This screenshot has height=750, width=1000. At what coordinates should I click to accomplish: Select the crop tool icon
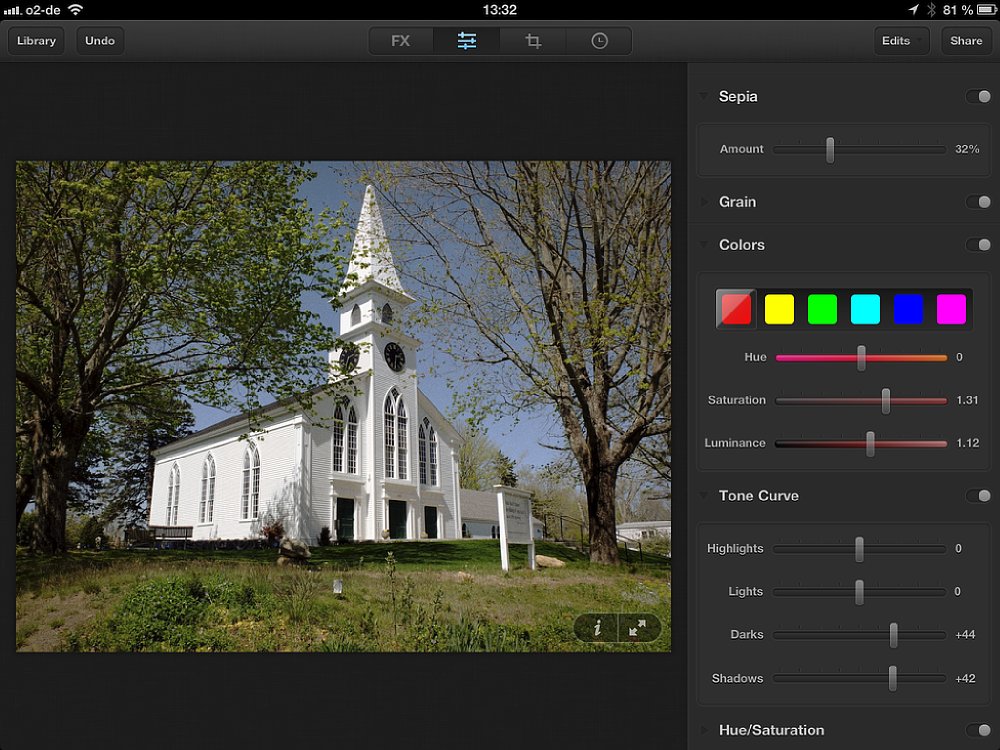(x=533, y=41)
